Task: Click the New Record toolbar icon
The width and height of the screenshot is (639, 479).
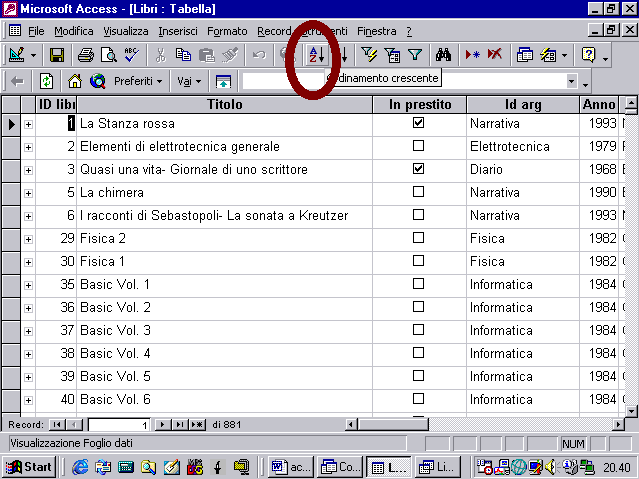Action: click(x=472, y=55)
